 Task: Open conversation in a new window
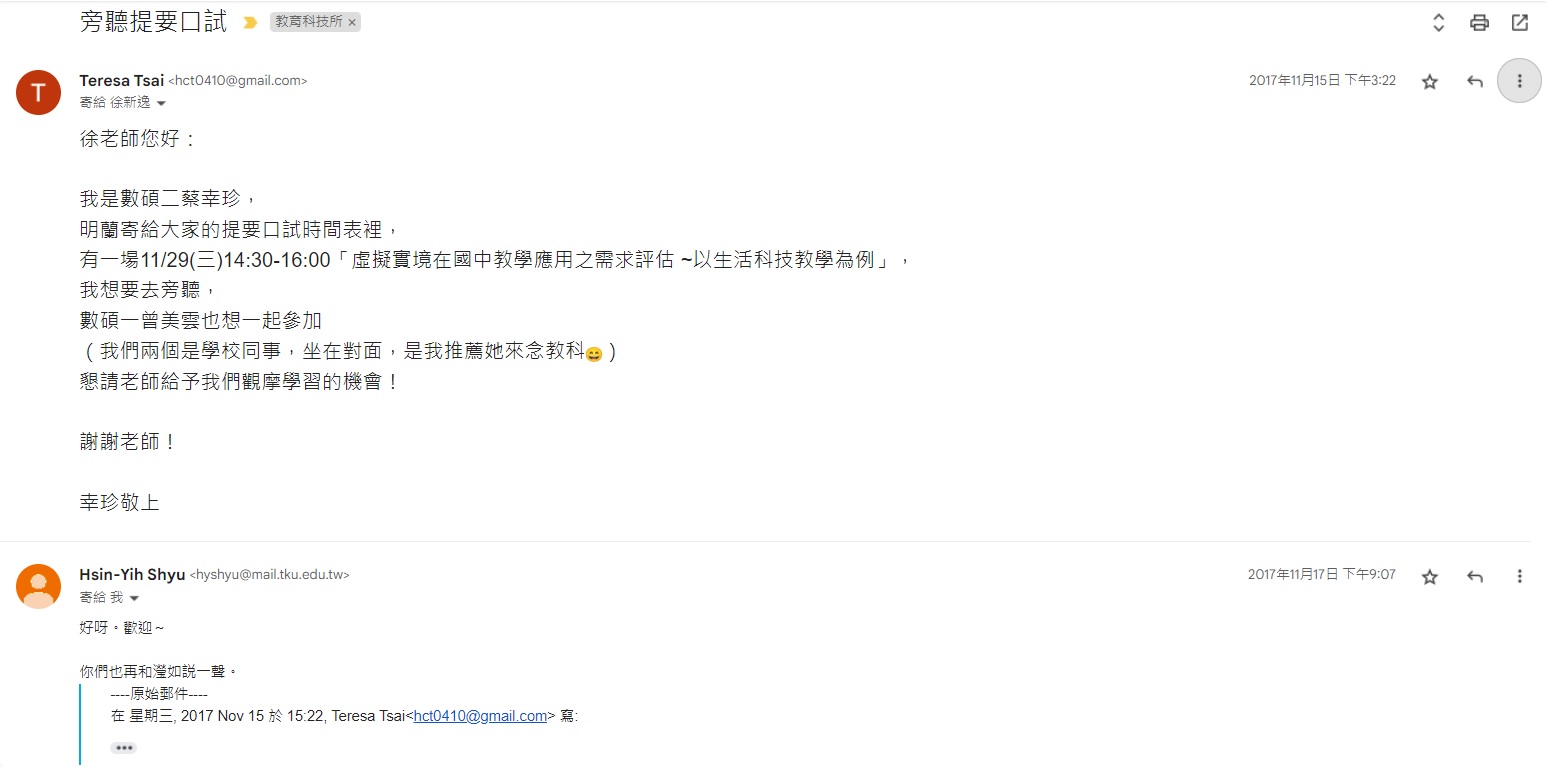[x=1519, y=22]
